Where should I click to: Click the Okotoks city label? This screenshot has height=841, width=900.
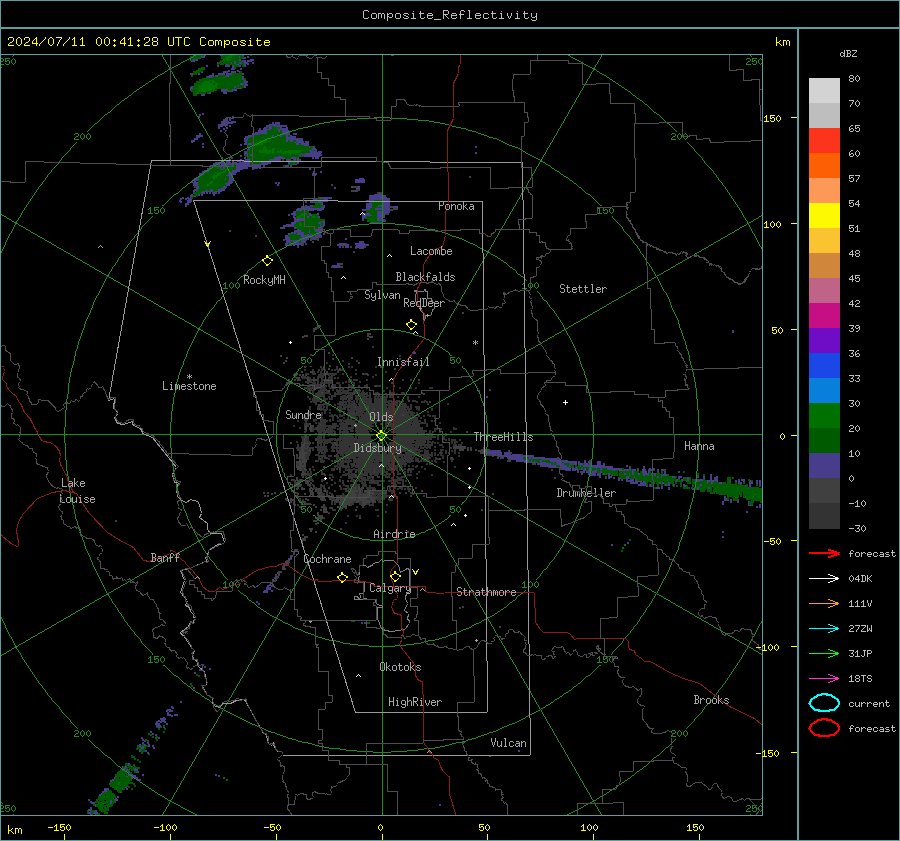[x=400, y=667]
